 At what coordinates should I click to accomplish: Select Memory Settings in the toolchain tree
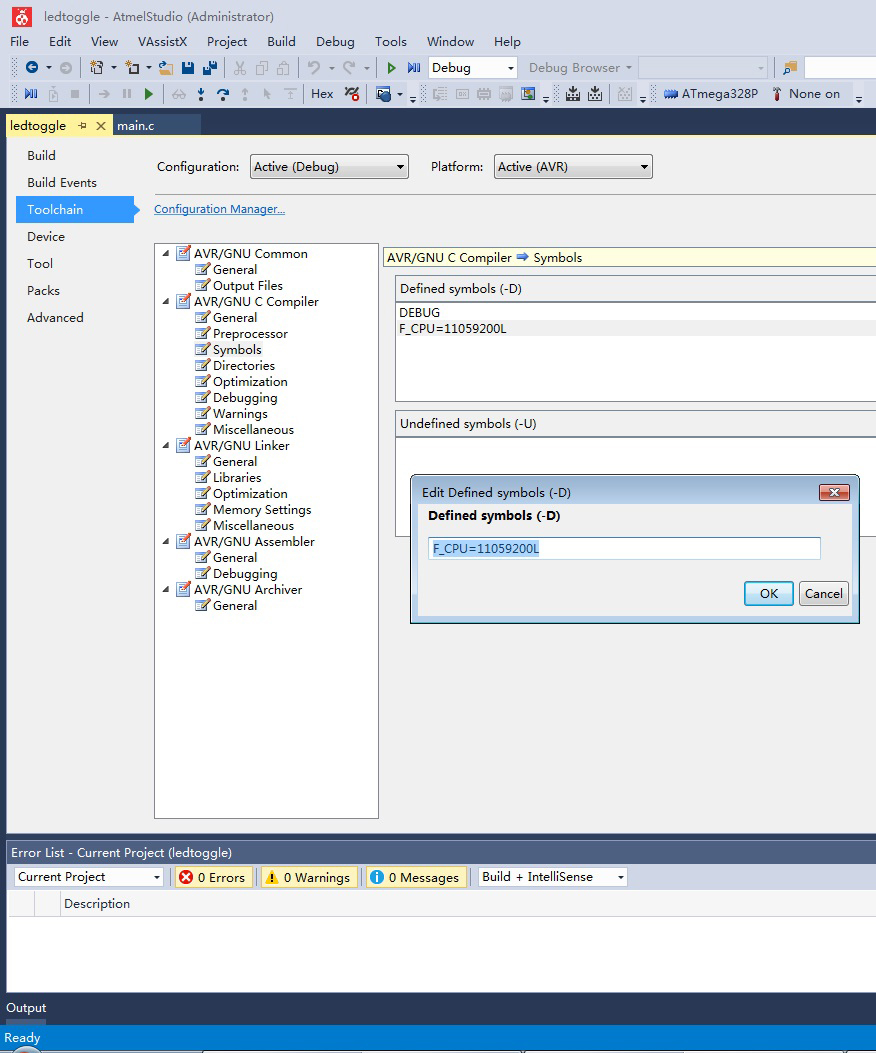pos(262,510)
